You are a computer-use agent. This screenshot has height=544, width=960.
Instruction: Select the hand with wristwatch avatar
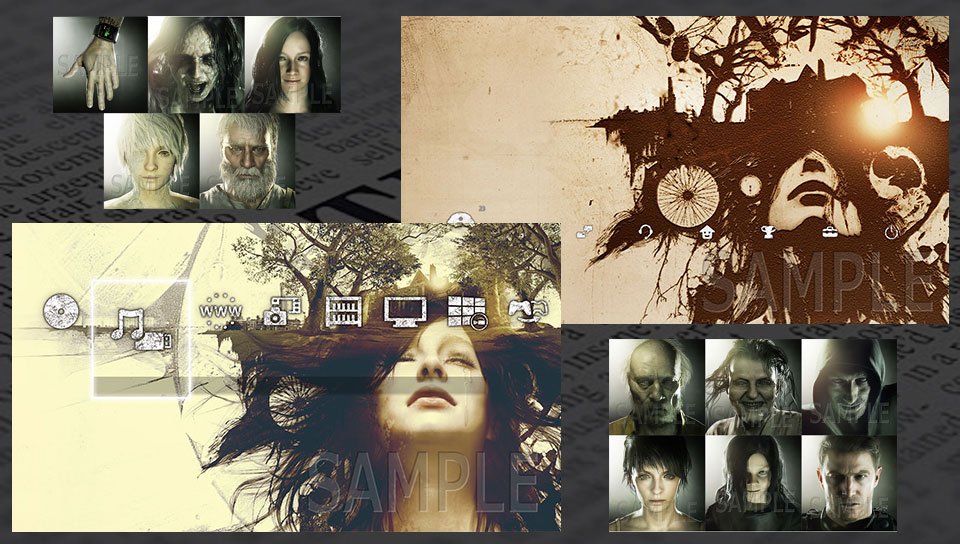coord(99,64)
